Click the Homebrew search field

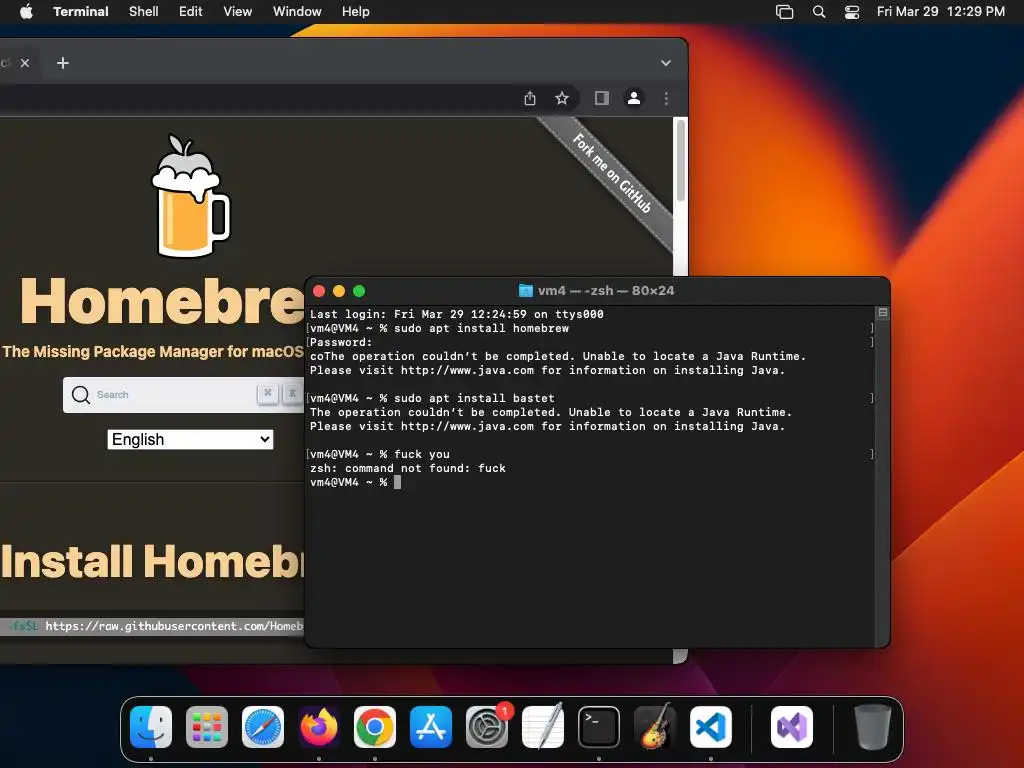tap(183, 394)
